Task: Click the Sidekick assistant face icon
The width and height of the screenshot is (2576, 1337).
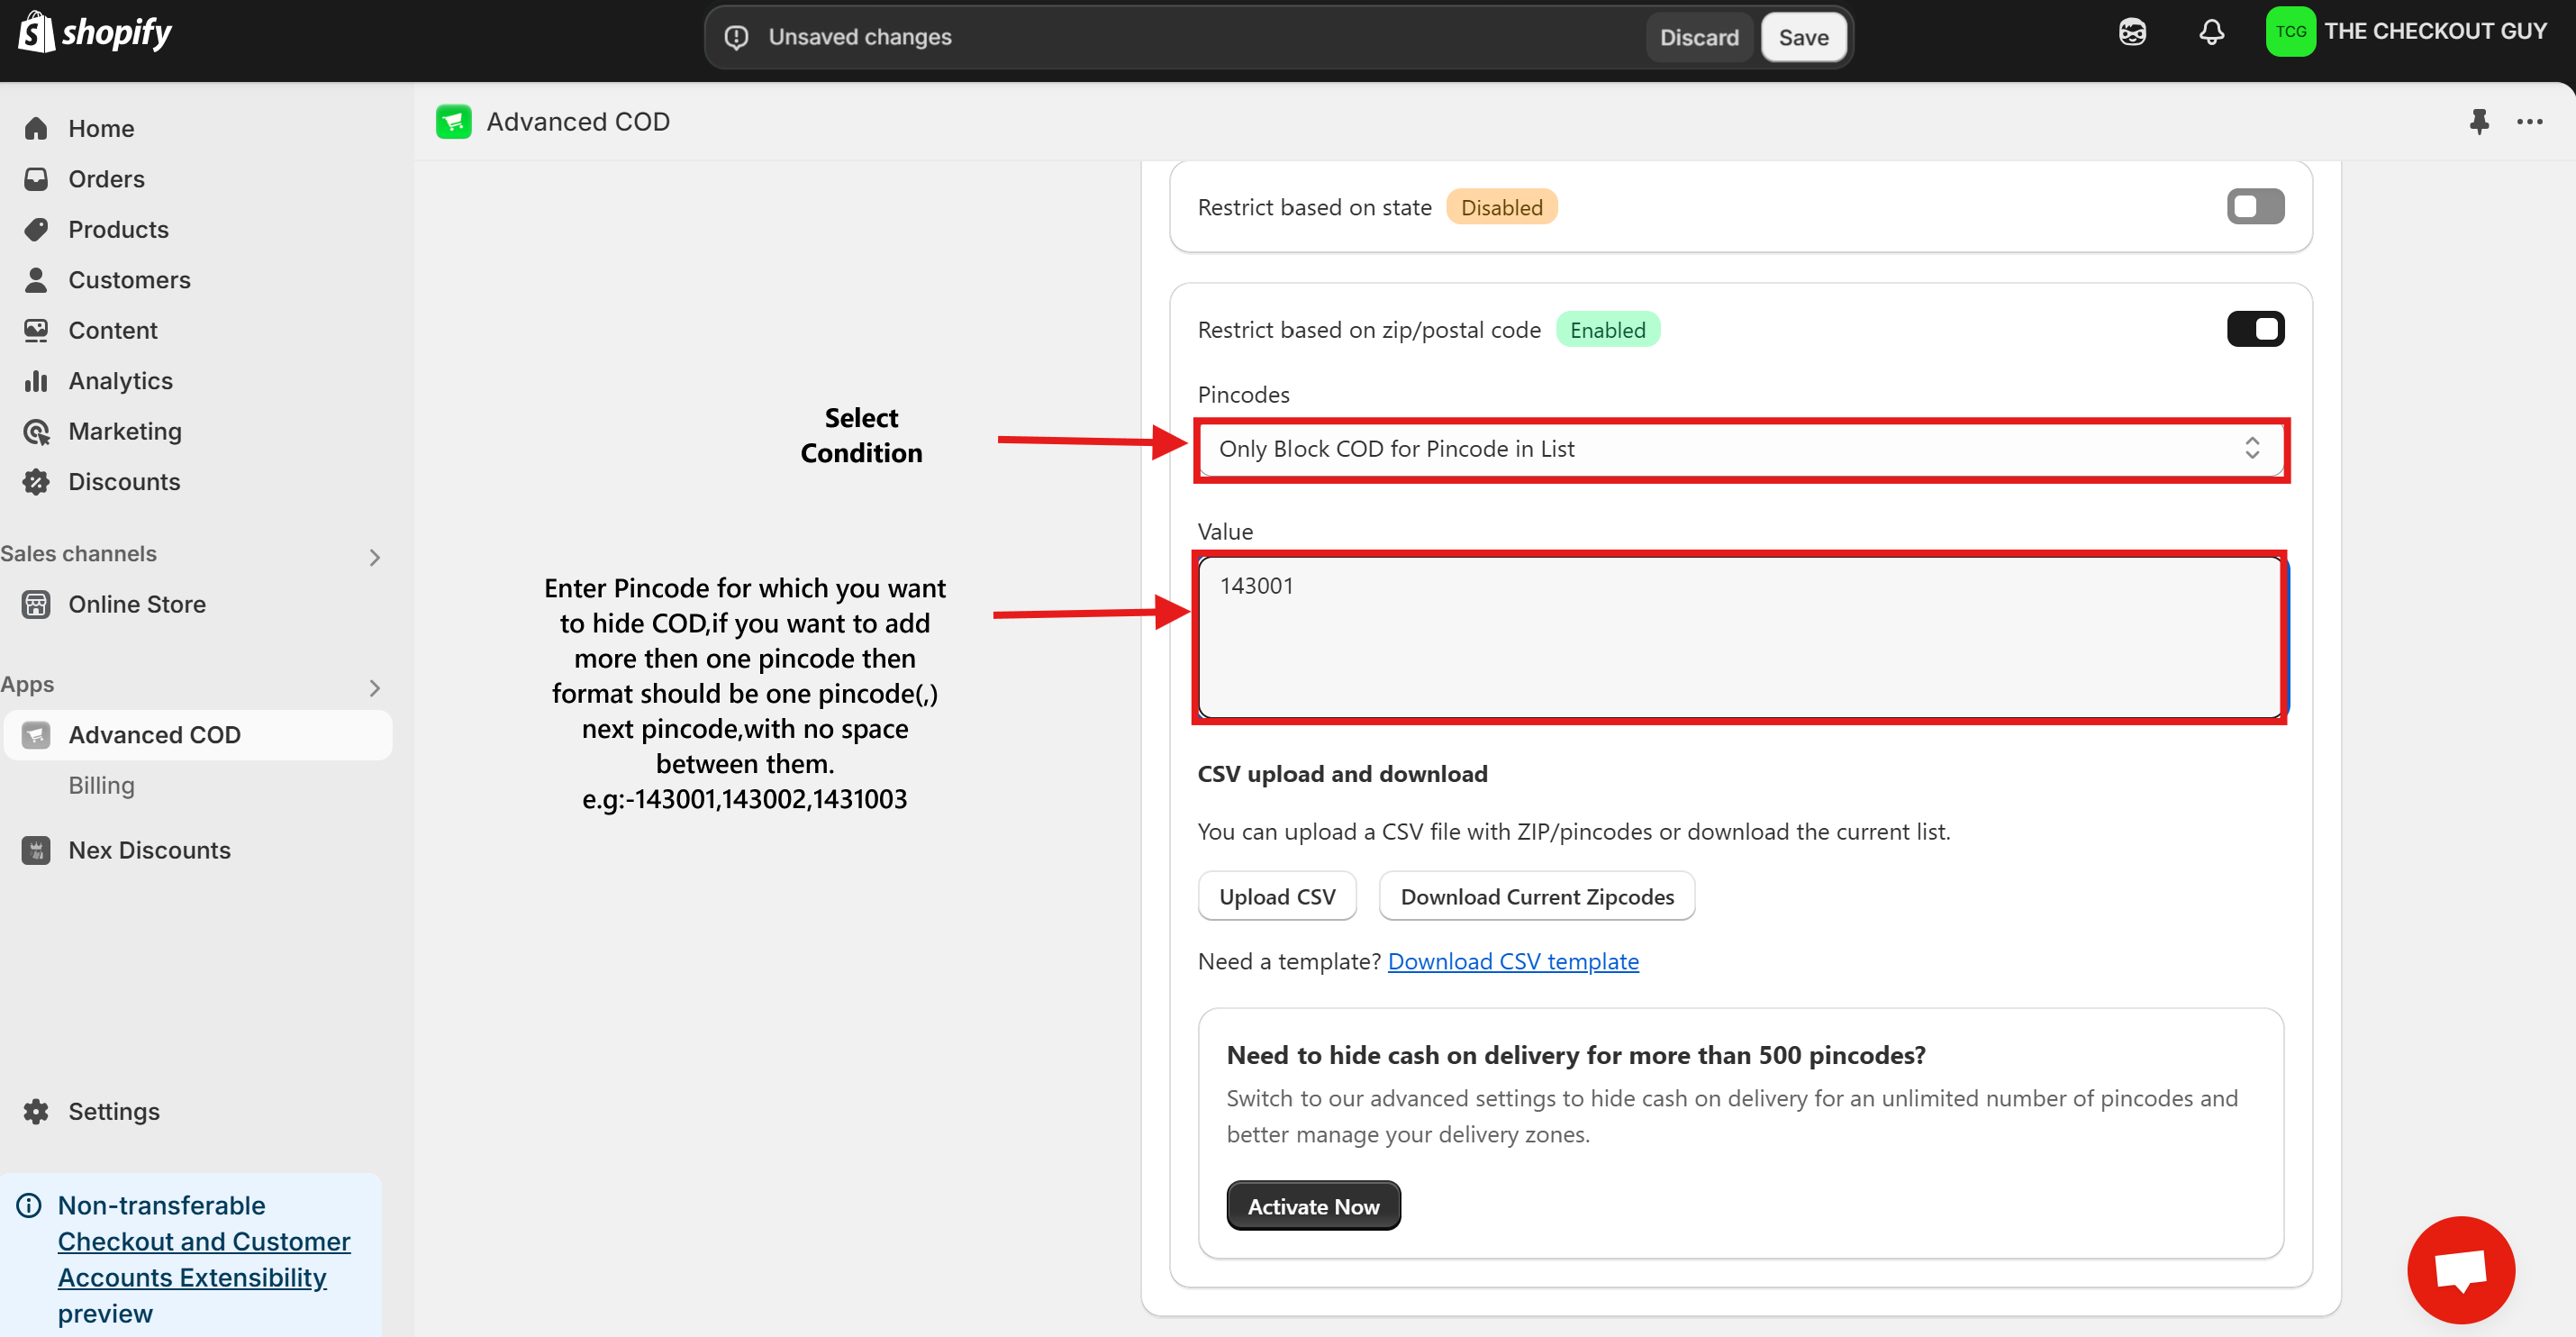Action: coord(2132,32)
